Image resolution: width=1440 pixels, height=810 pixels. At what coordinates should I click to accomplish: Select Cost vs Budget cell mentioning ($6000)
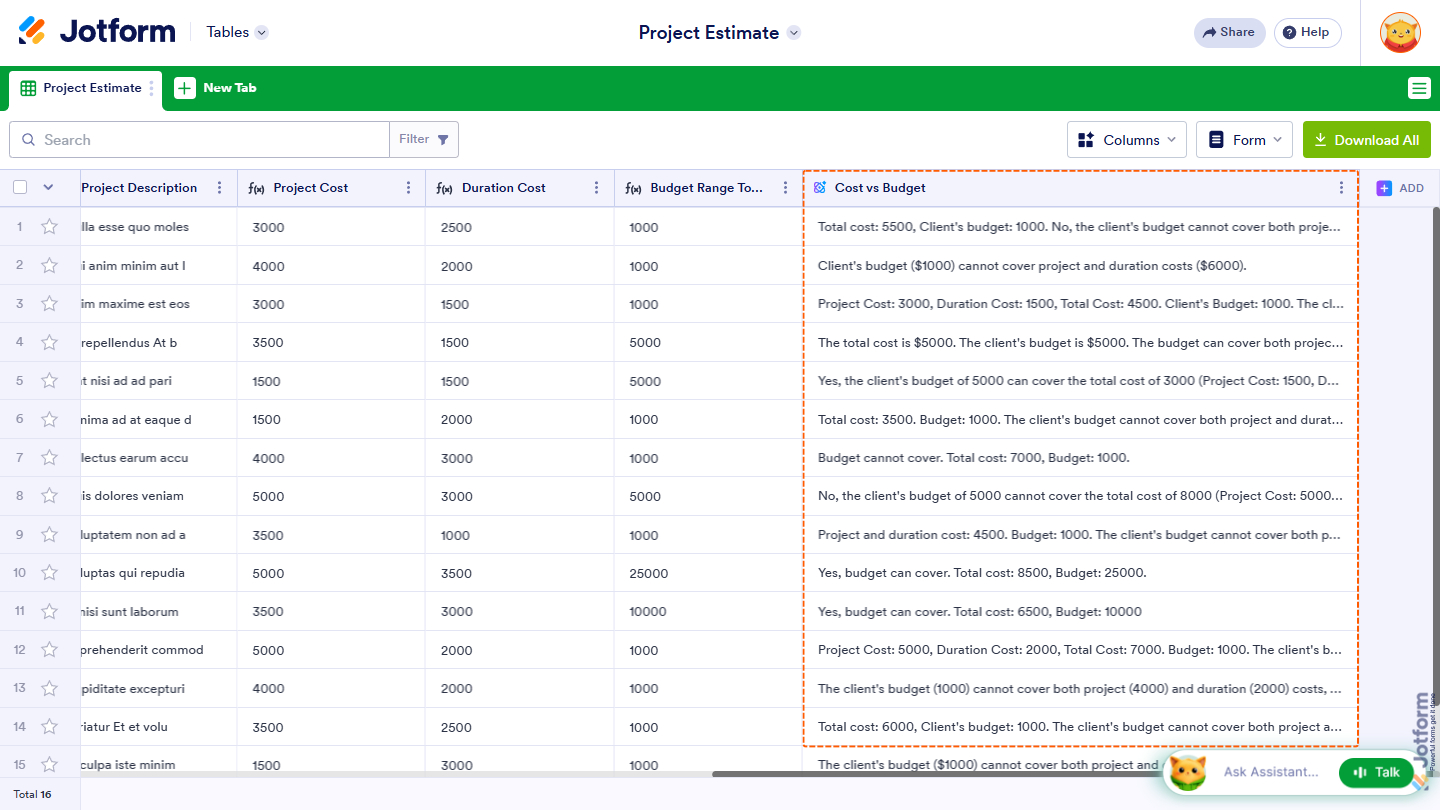[1080, 266]
